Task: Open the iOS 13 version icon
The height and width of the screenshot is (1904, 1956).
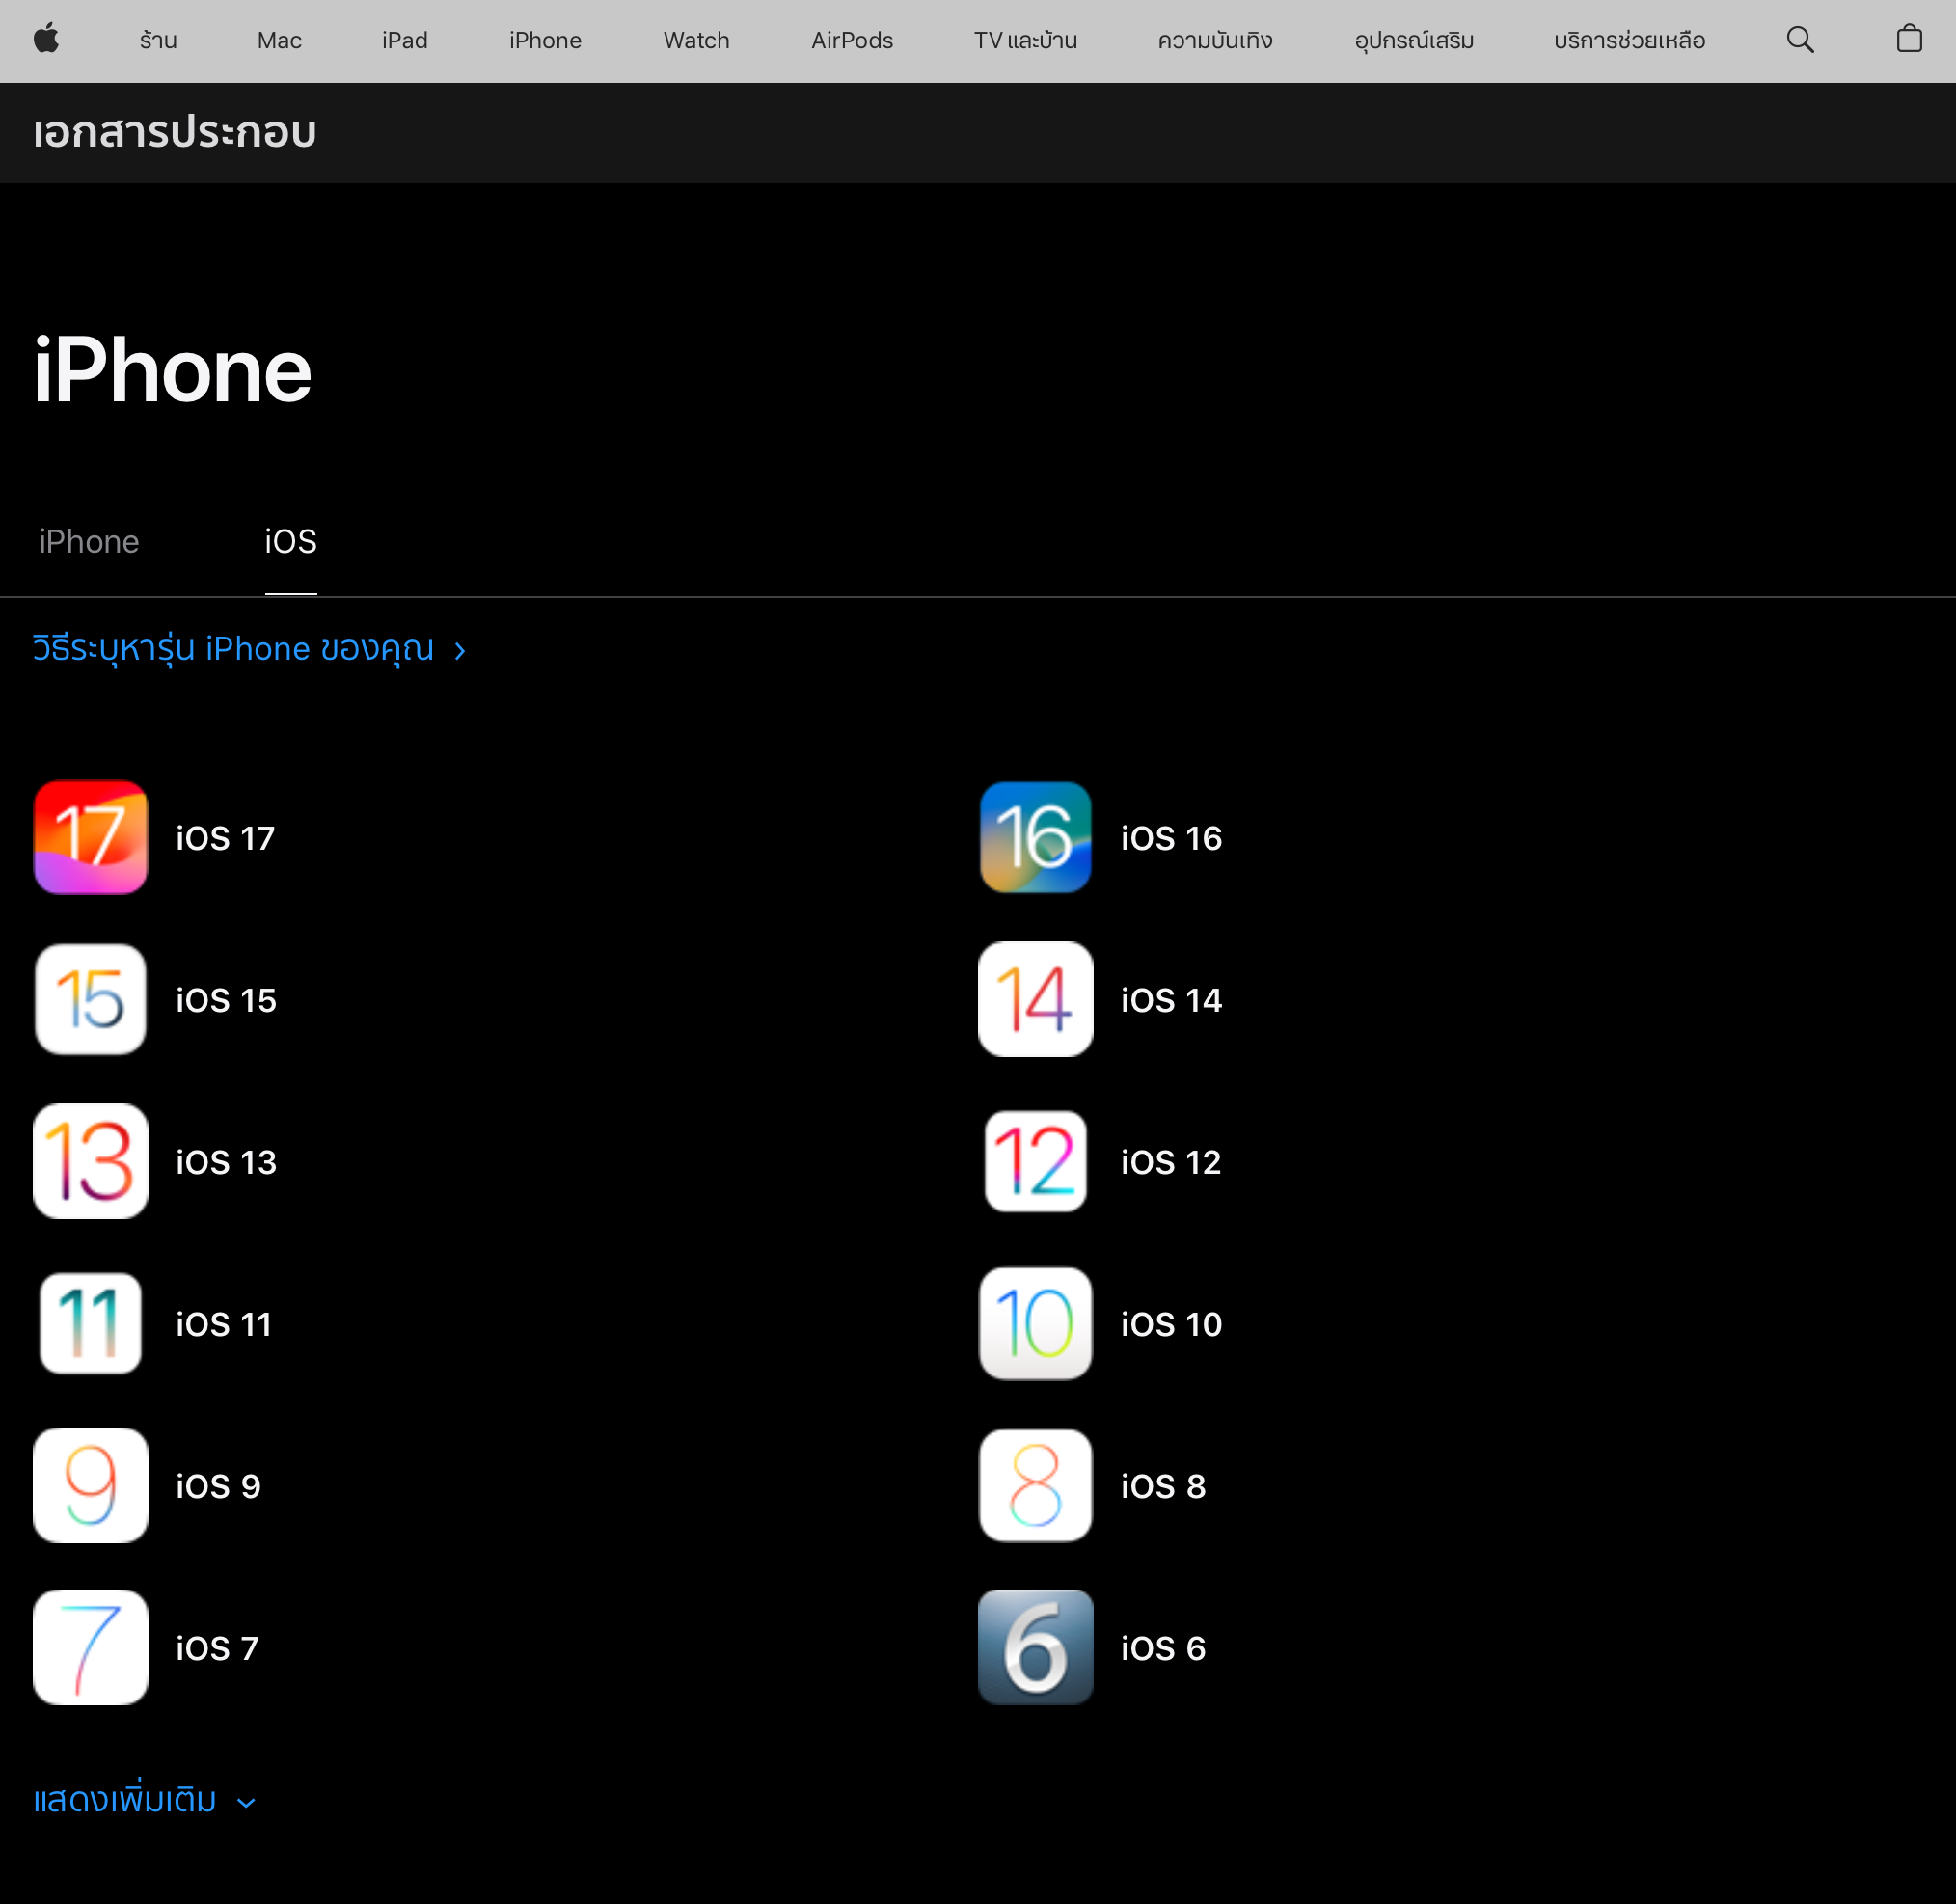Action: (91, 1161)
